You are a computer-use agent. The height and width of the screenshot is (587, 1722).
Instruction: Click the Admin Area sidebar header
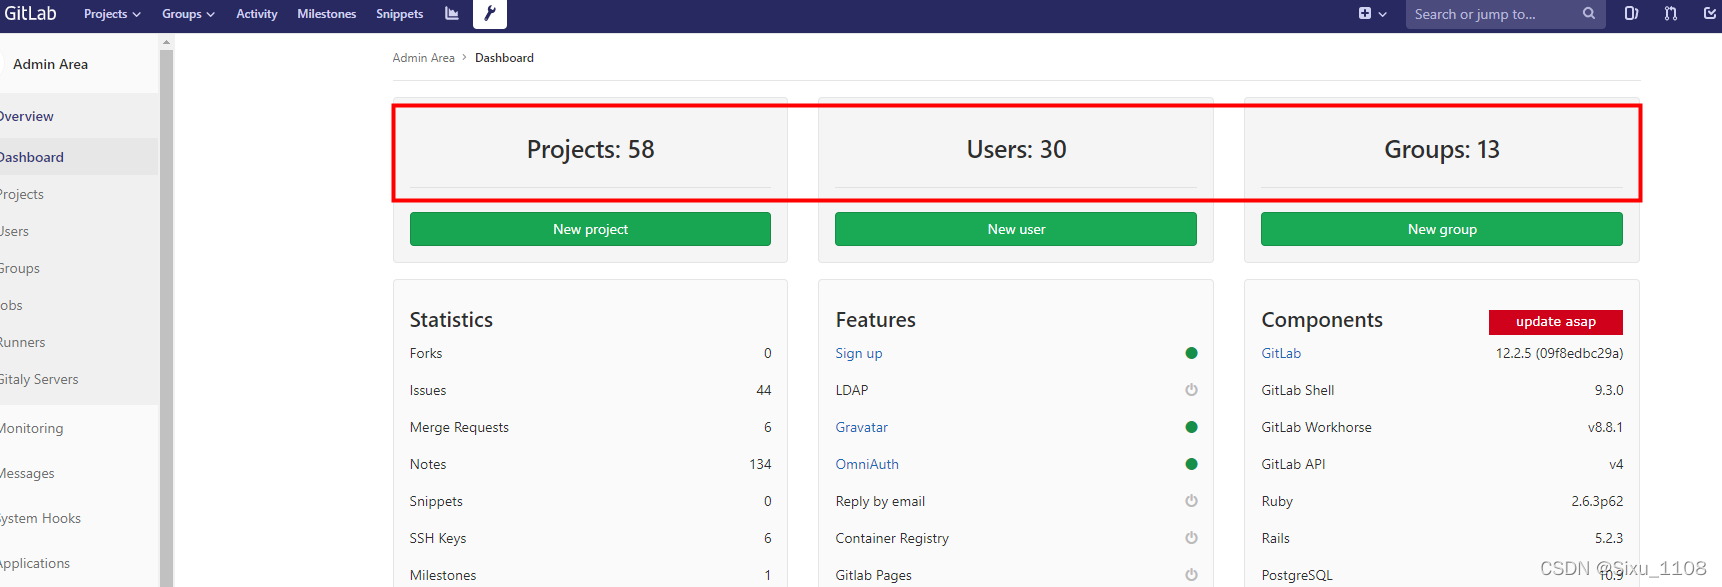pos(50,64)
